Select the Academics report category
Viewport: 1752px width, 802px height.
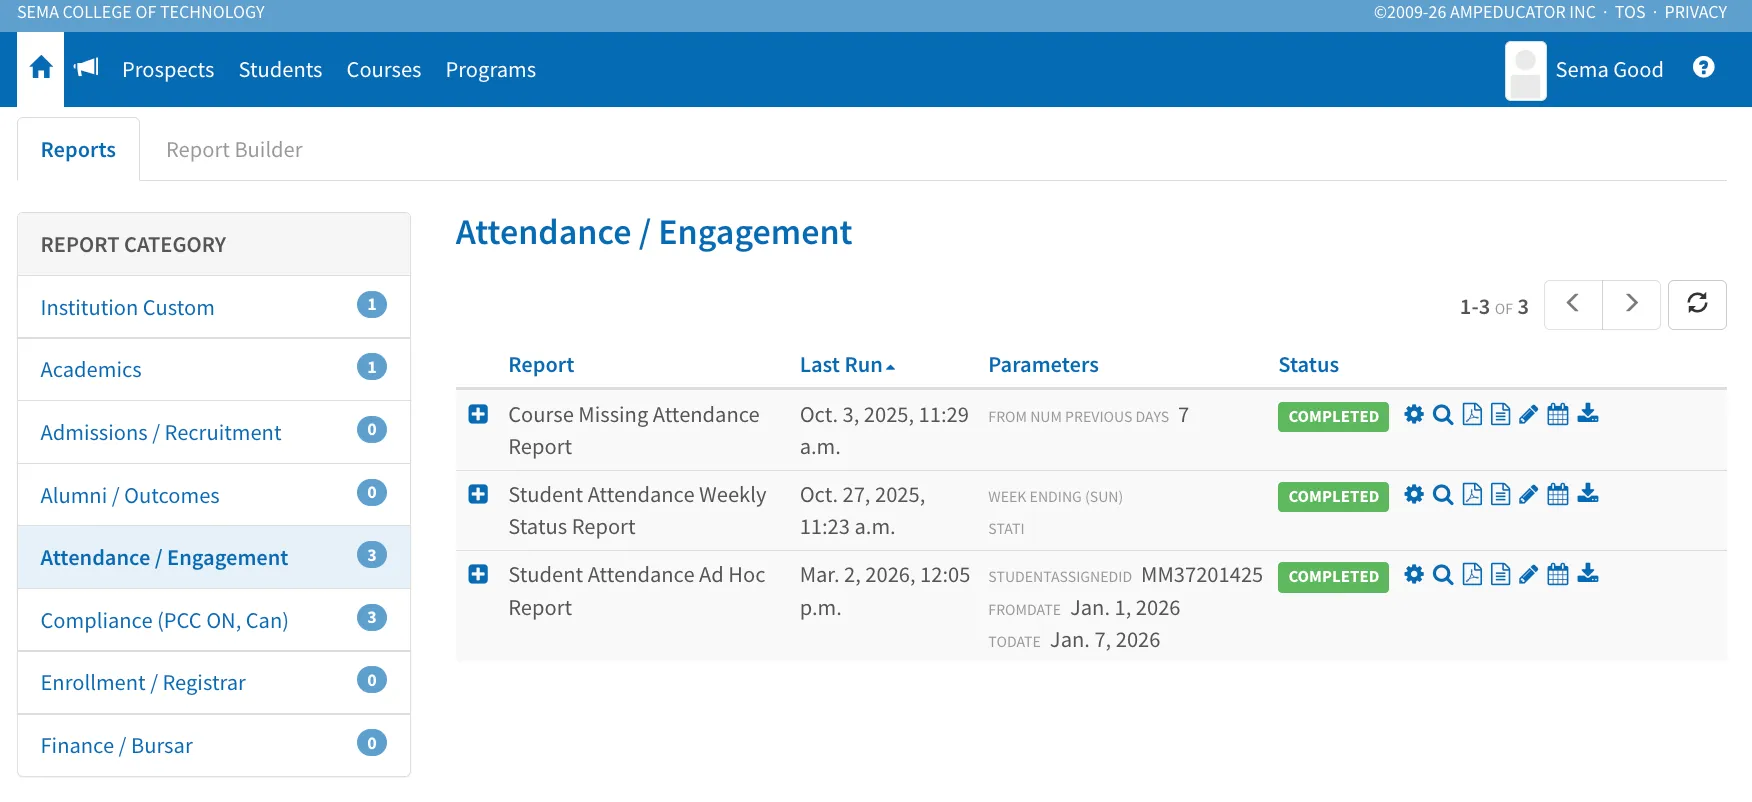[x=214, y=370]
